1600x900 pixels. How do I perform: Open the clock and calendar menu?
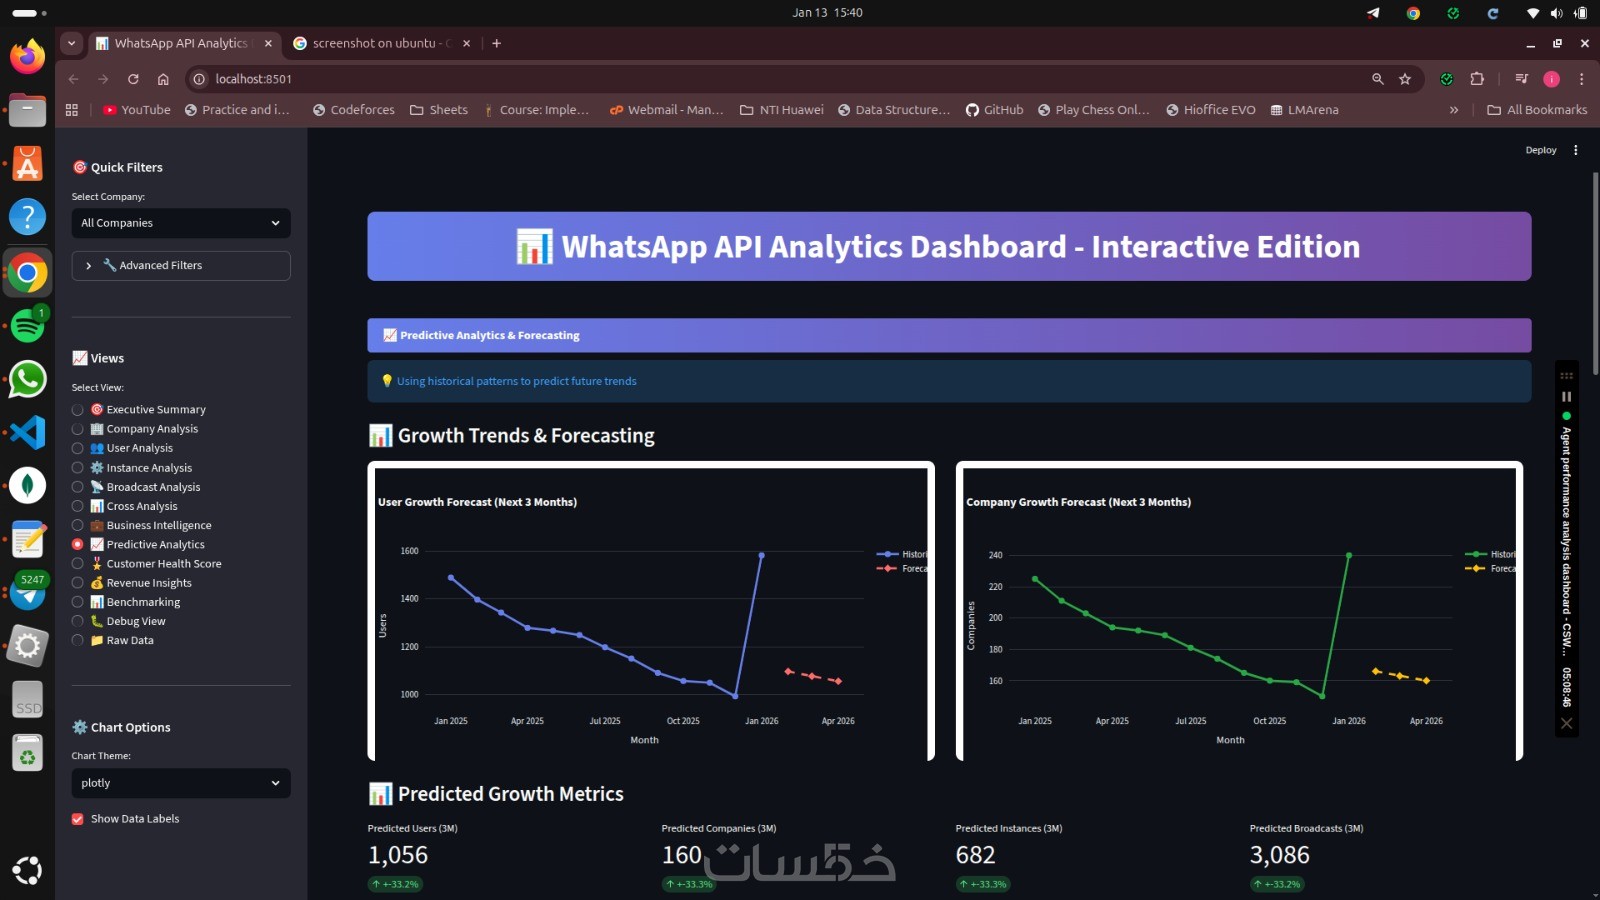click(x=827, y=13)
